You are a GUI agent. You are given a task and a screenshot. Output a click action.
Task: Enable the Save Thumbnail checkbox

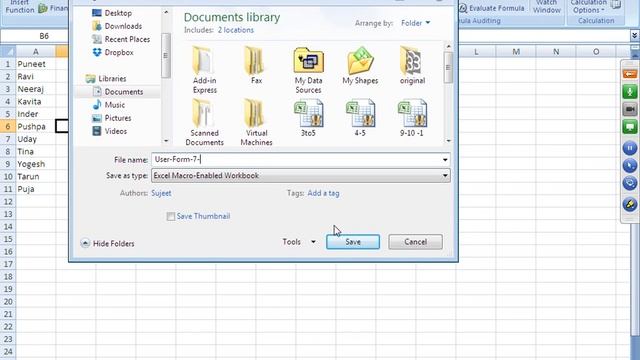click(x=171, y=216)
